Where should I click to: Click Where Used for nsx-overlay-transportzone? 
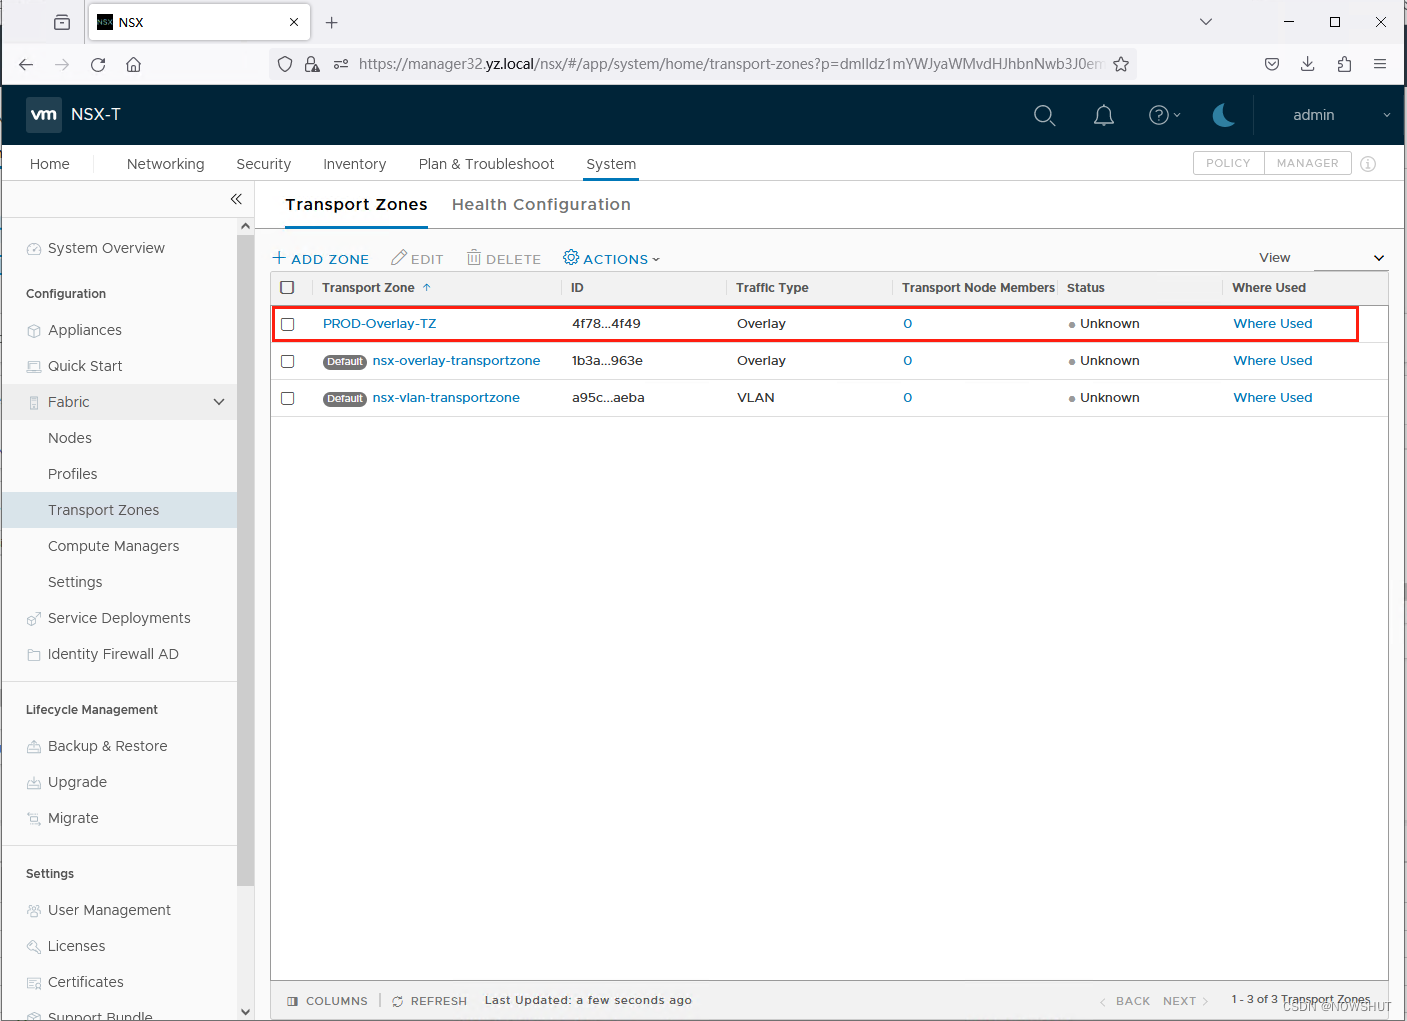(1273, 361)
